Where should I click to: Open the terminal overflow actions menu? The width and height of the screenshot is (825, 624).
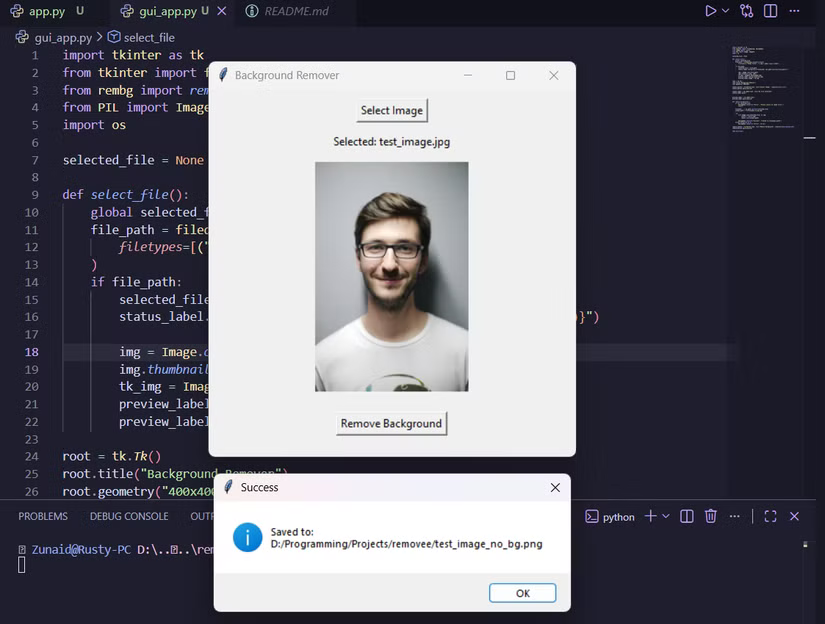tap(734, 516)
